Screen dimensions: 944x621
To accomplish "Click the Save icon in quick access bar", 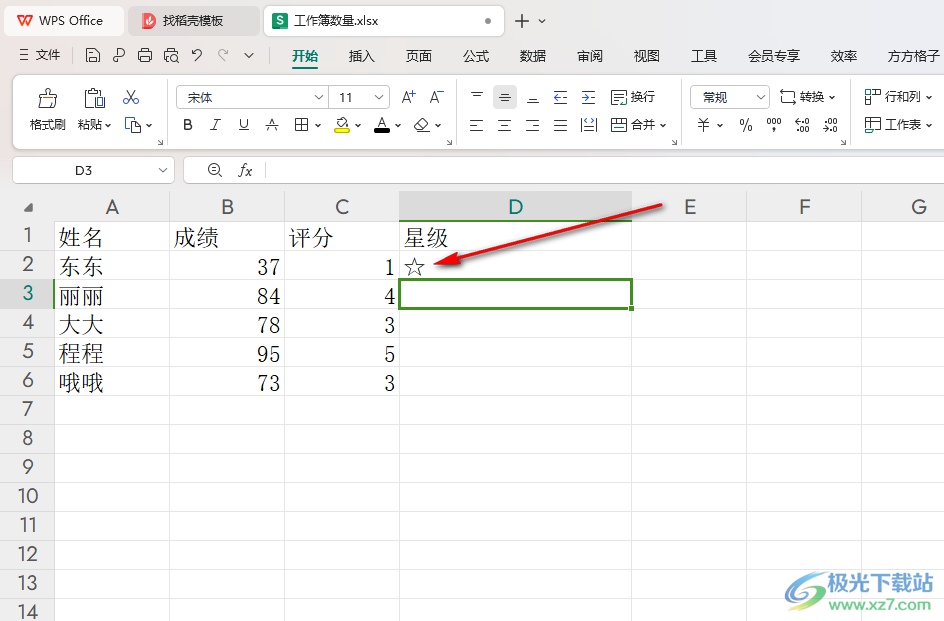I will (93, 55).
